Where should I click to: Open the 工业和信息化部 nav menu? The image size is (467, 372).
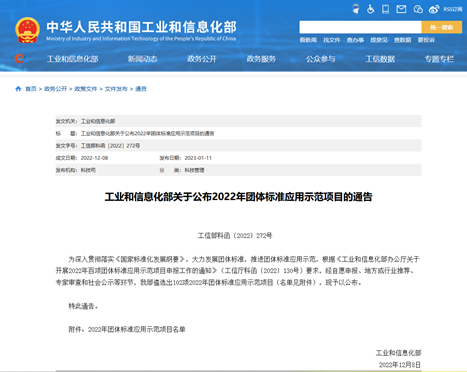coord(73,59)
